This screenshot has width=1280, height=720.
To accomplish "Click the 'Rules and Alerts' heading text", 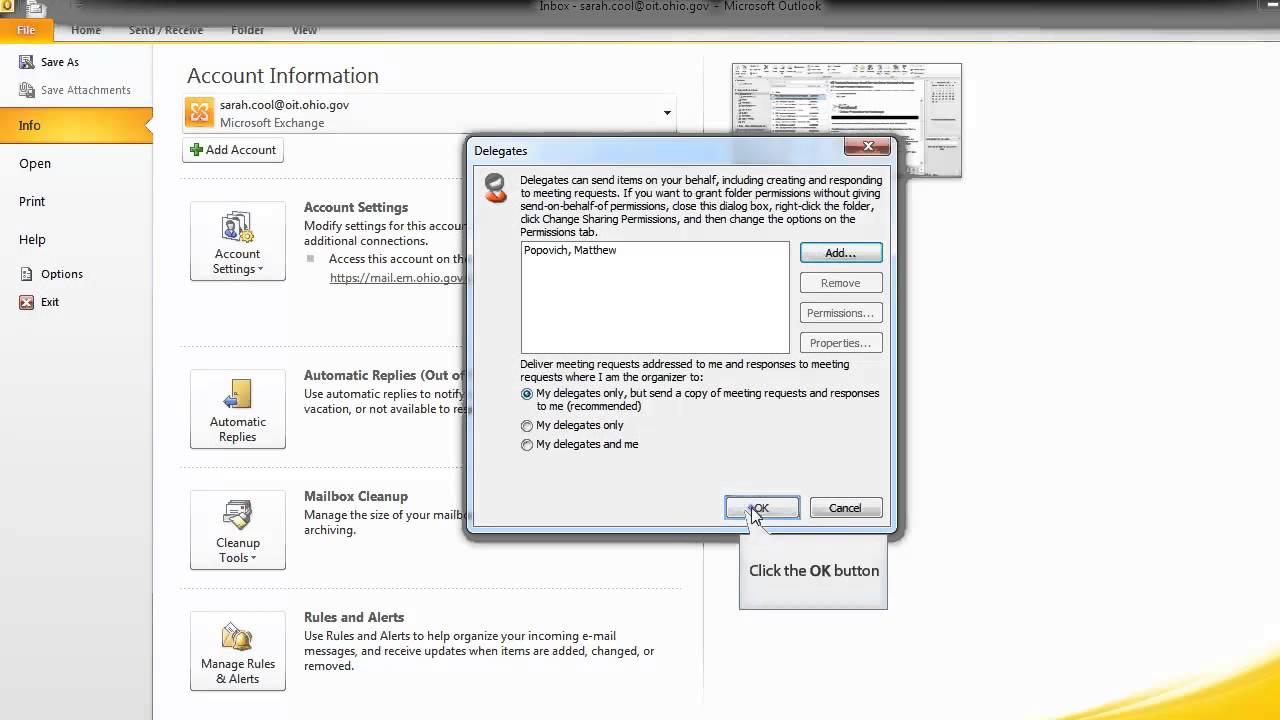I will coord(354,617).
